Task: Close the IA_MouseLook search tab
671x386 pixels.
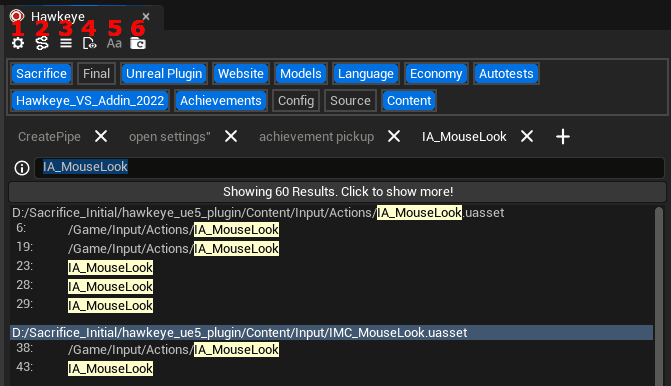Action: pos(527,137)
